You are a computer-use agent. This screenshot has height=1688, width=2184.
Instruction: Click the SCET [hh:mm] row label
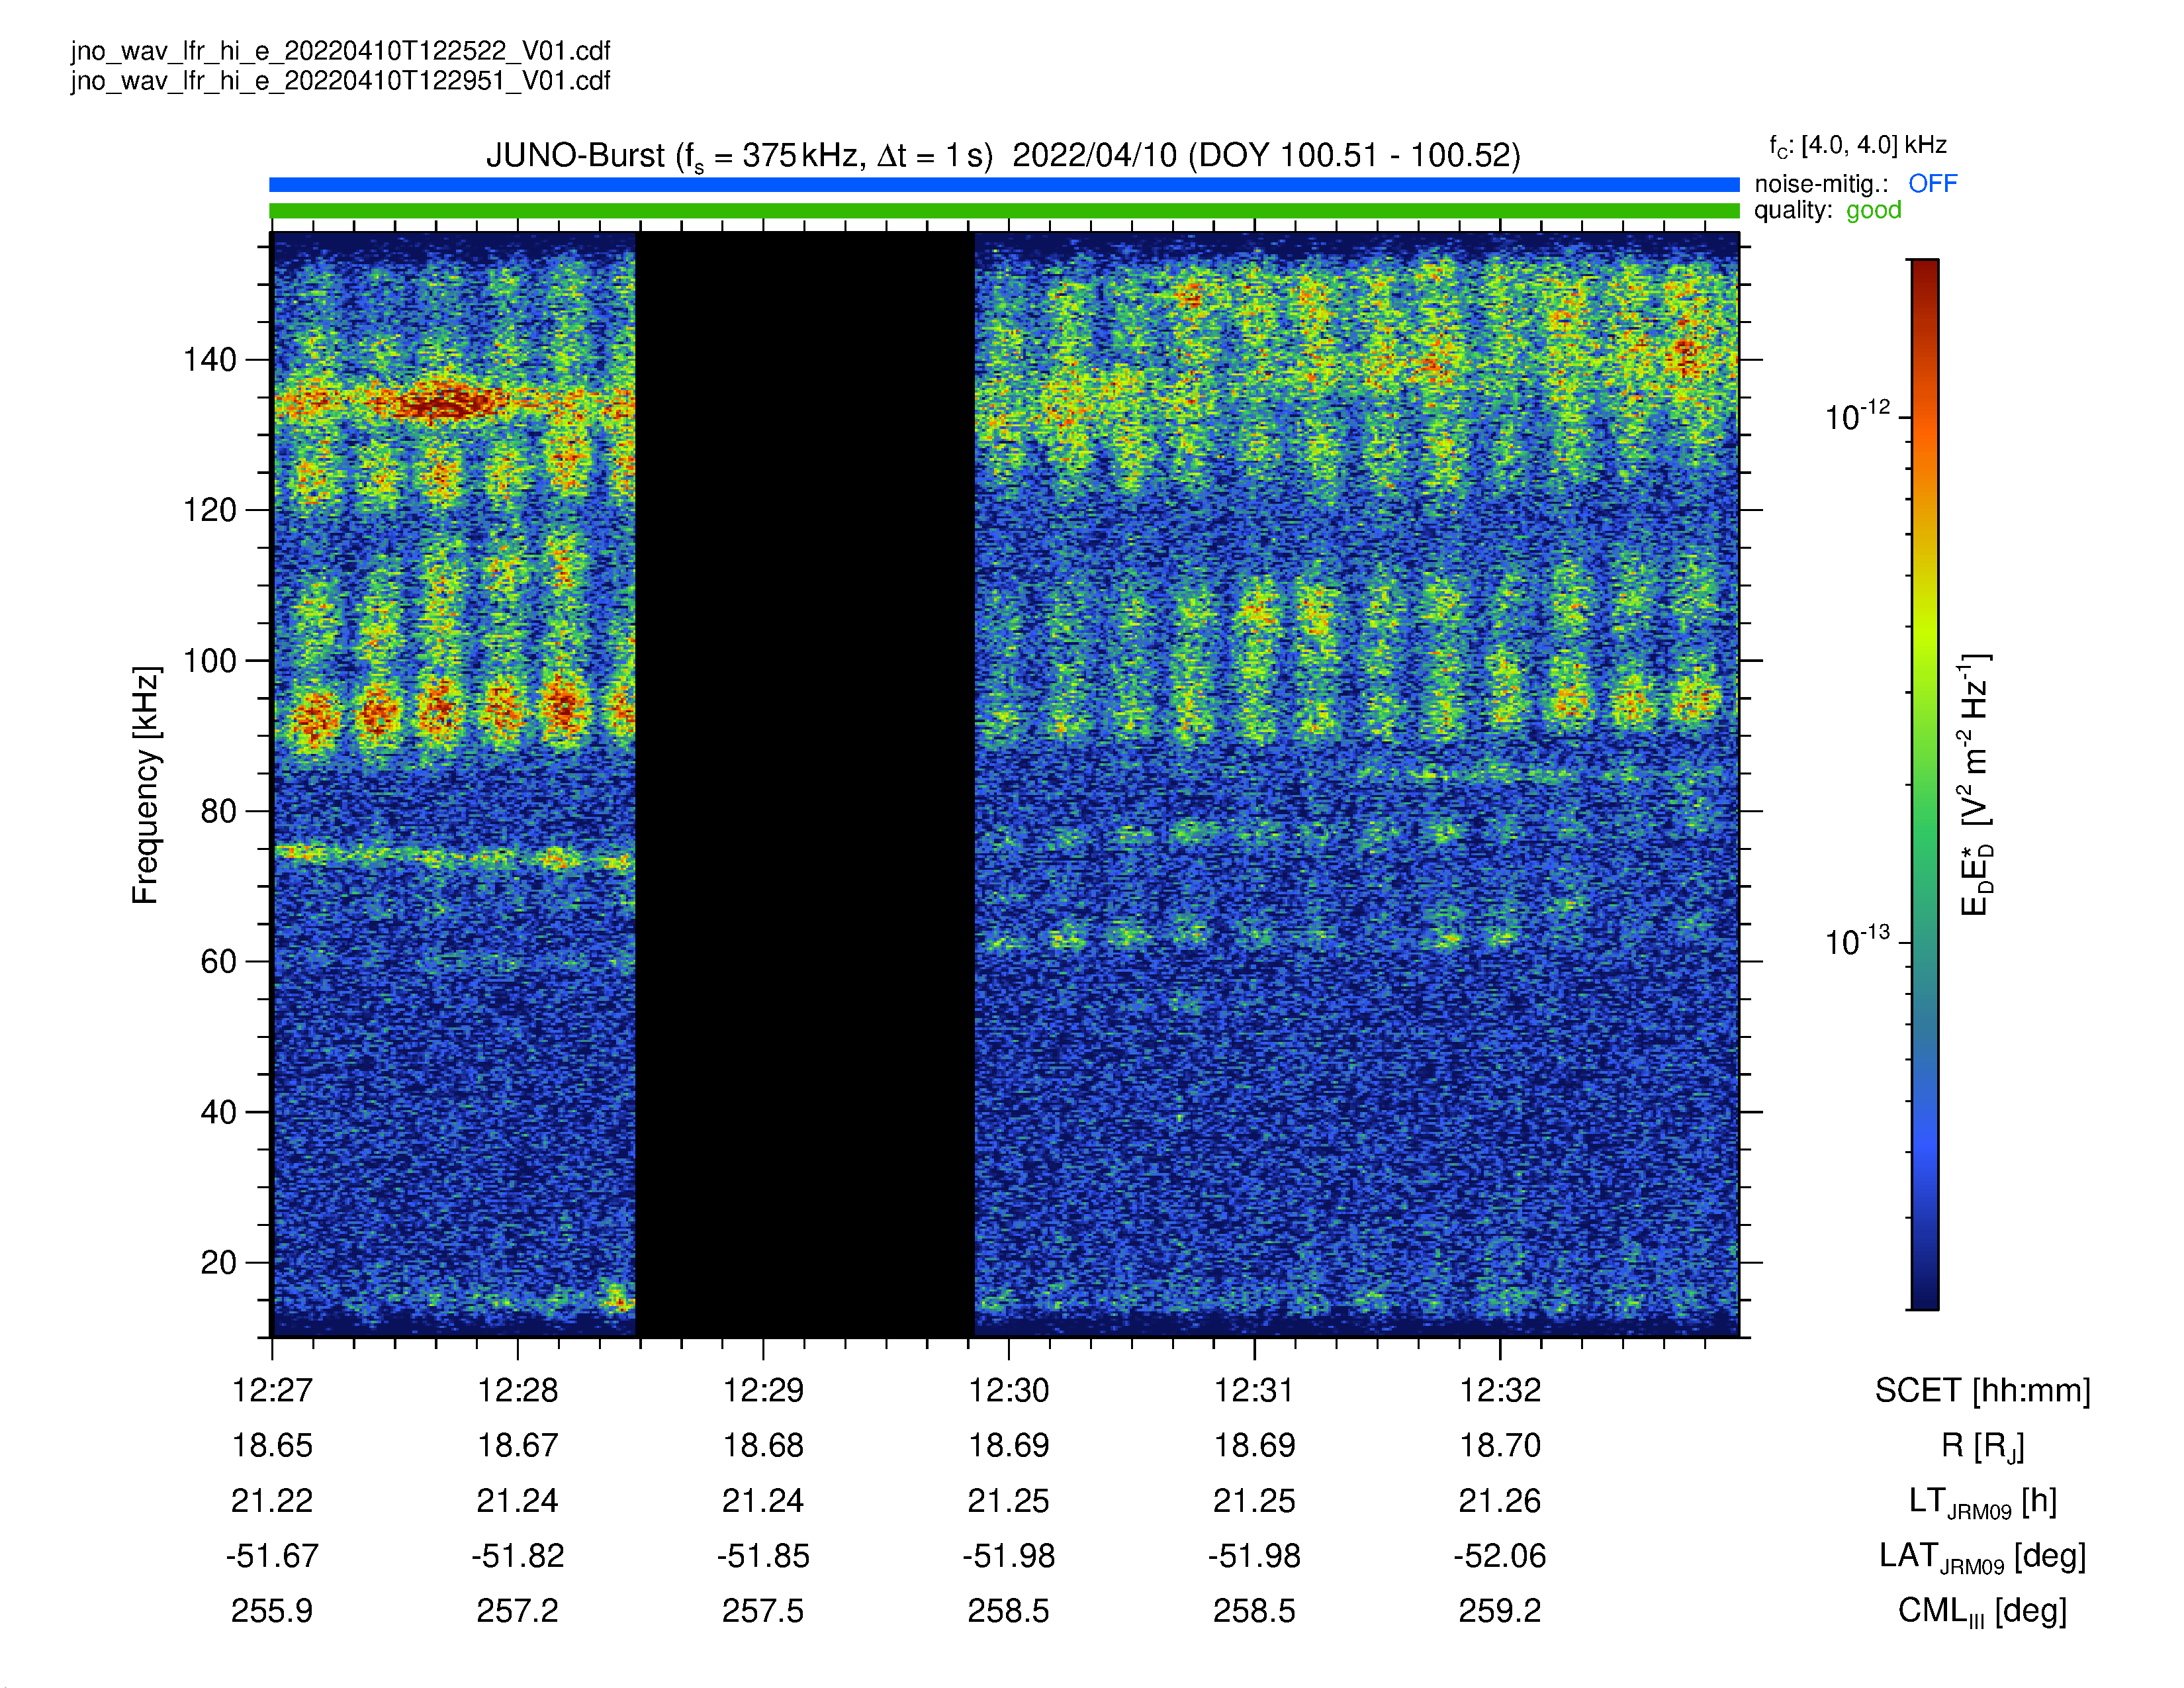point(1982,1391)
